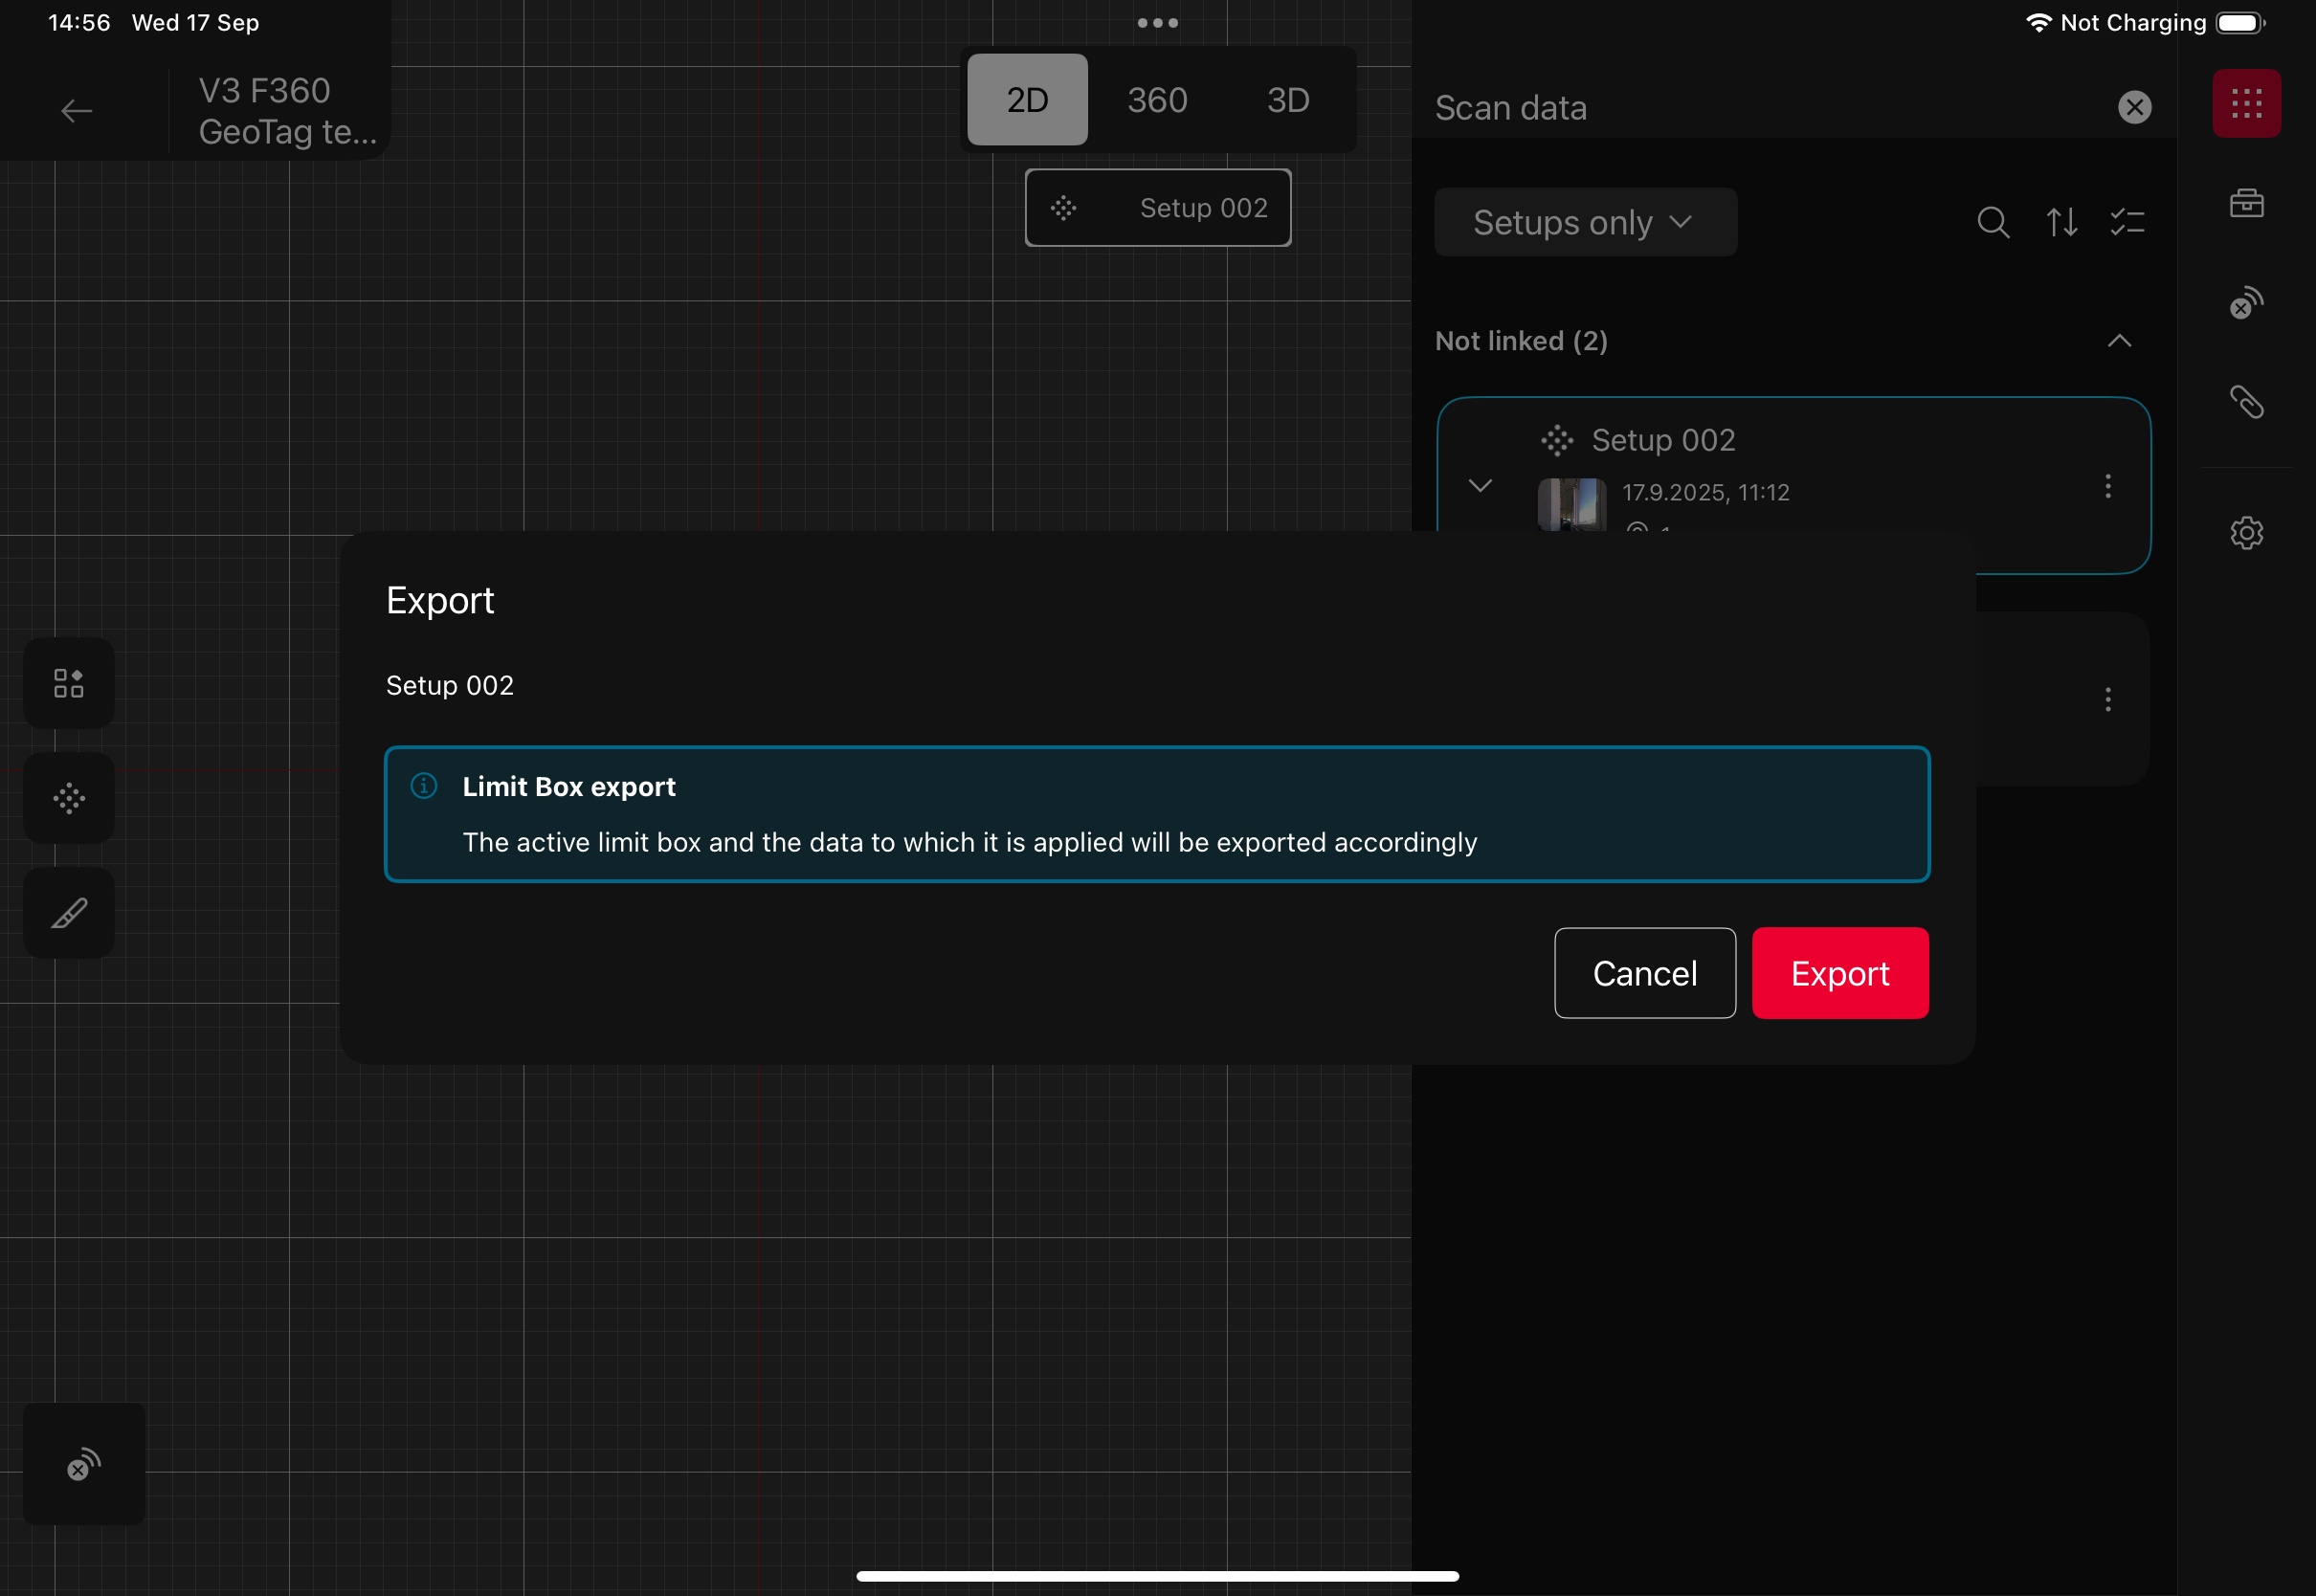The height and width of the screenshot is (1596, 2316).
Task: Click the scanner connection icon in right sidebar
Action: click(2245, 303)
